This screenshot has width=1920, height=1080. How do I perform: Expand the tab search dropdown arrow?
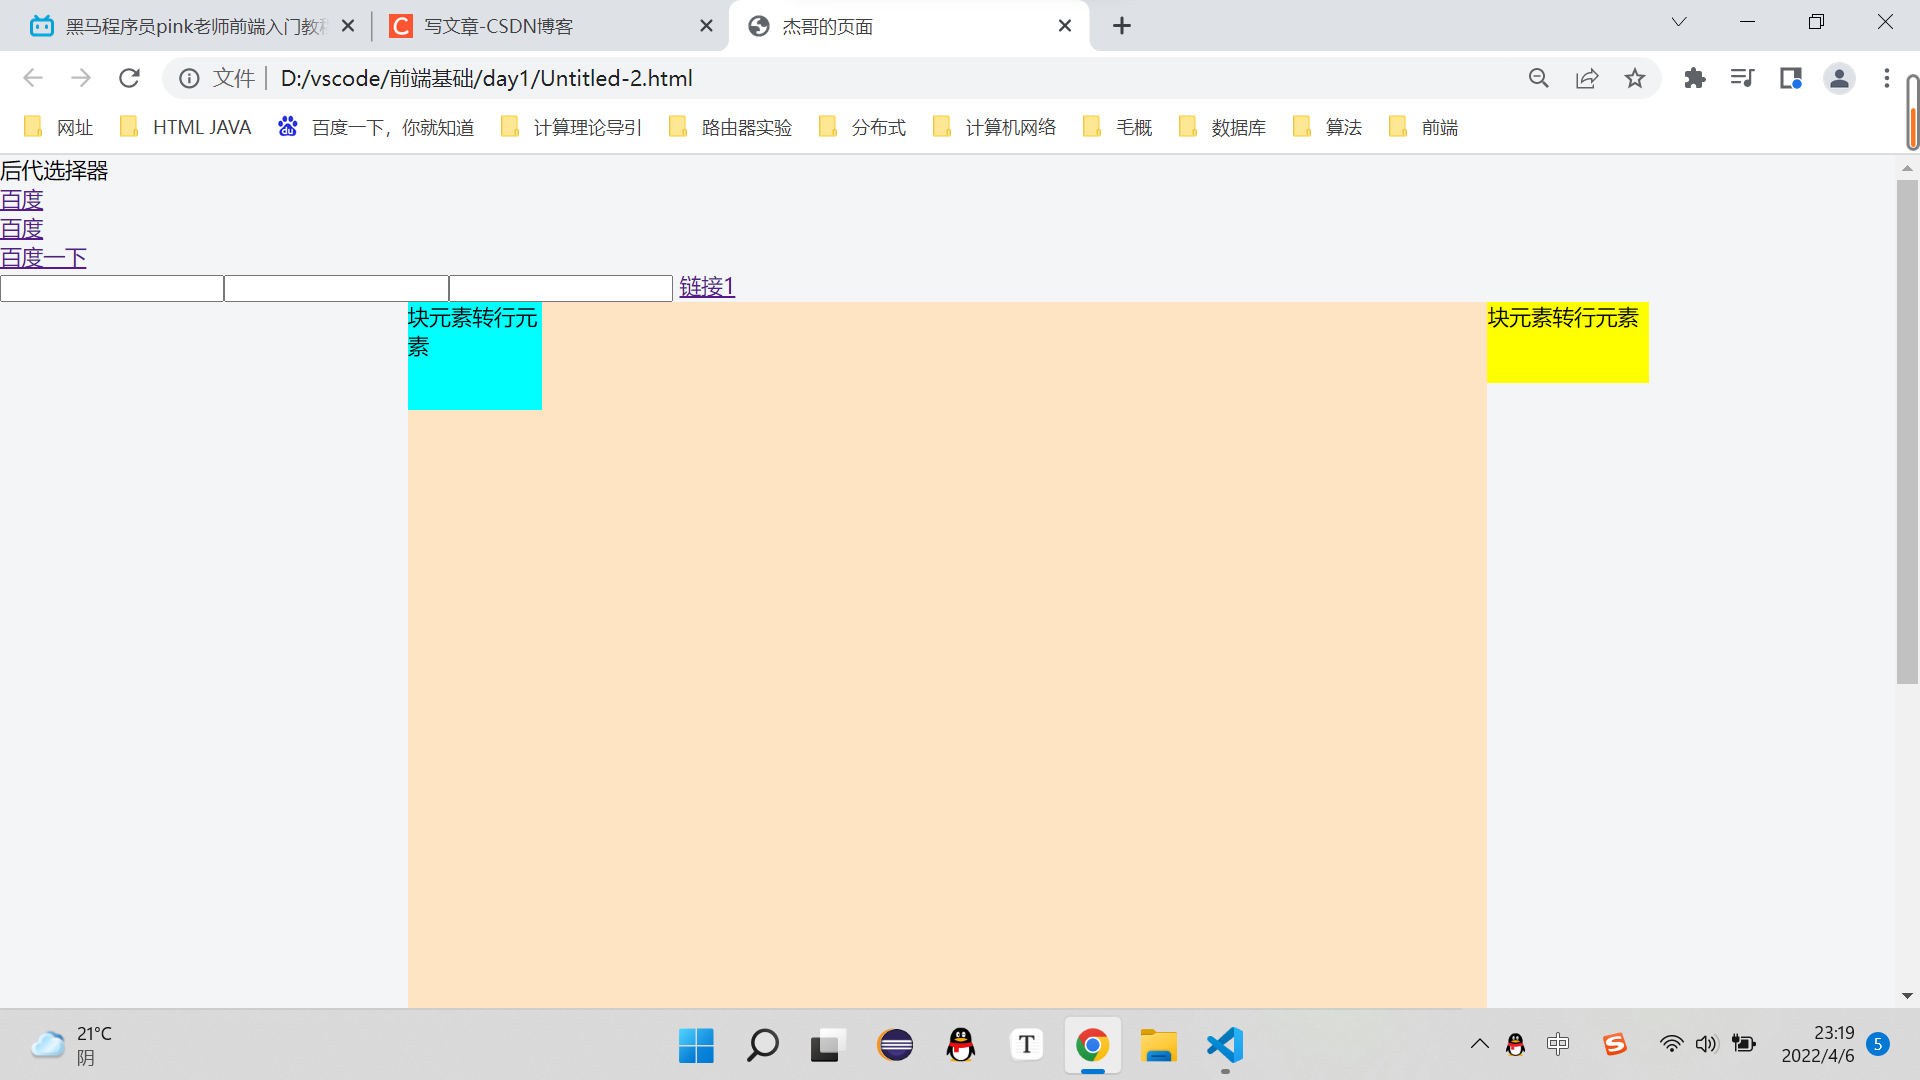pyautogui.click(x=1679, y=22)
